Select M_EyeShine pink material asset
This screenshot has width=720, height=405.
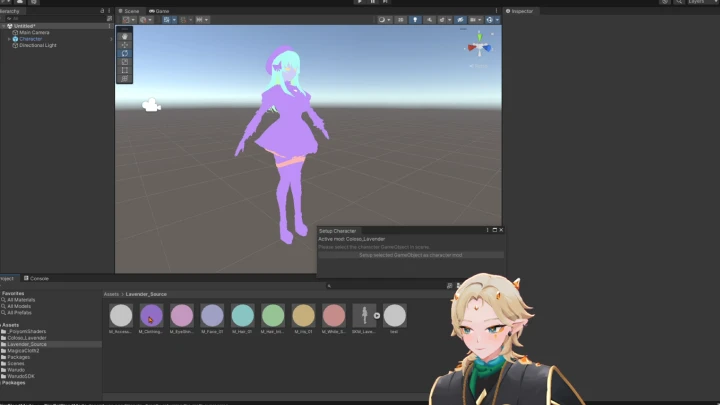pyautogui.click(x=182, y=318)
